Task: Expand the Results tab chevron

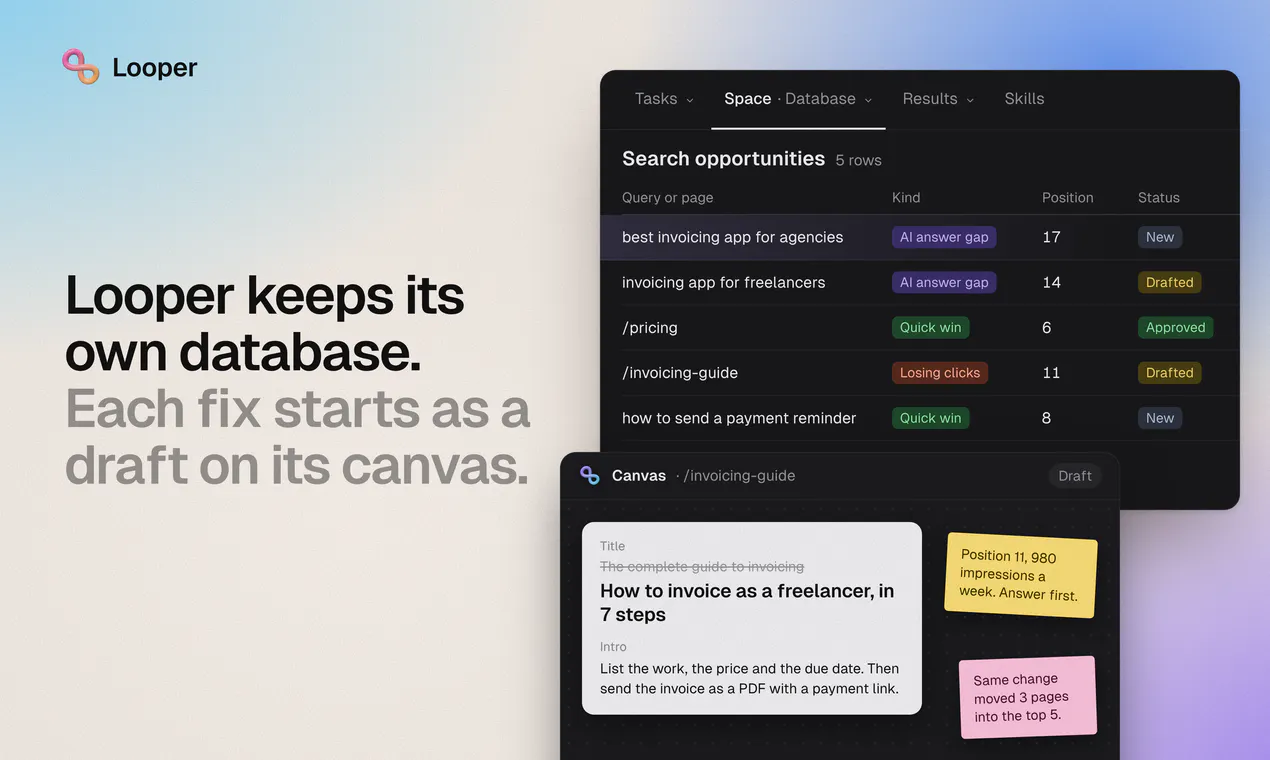Action: point(970,100)
